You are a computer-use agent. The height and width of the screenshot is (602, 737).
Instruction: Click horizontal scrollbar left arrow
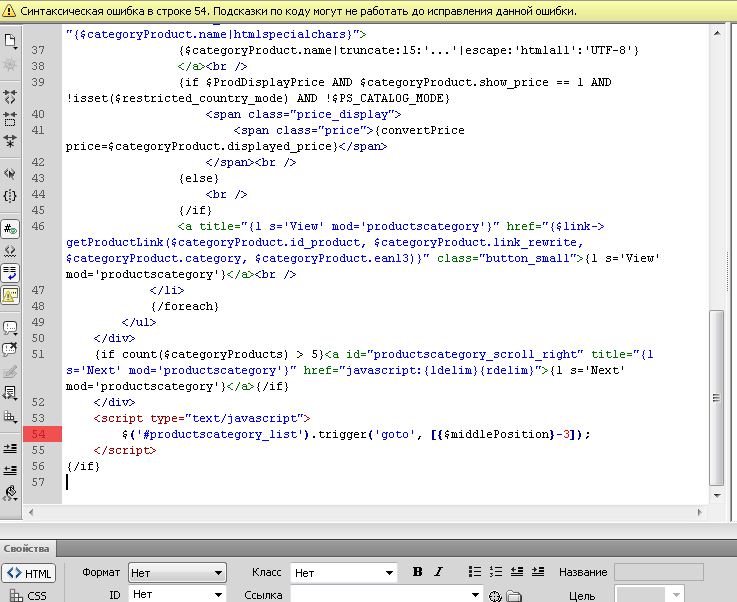tap(31, 512)
